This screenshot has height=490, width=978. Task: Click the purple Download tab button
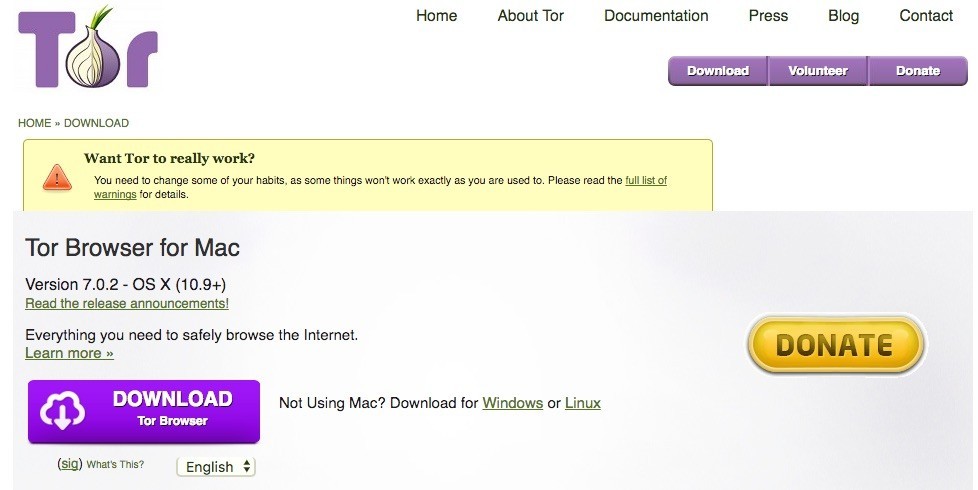click(x=718, y=71)
